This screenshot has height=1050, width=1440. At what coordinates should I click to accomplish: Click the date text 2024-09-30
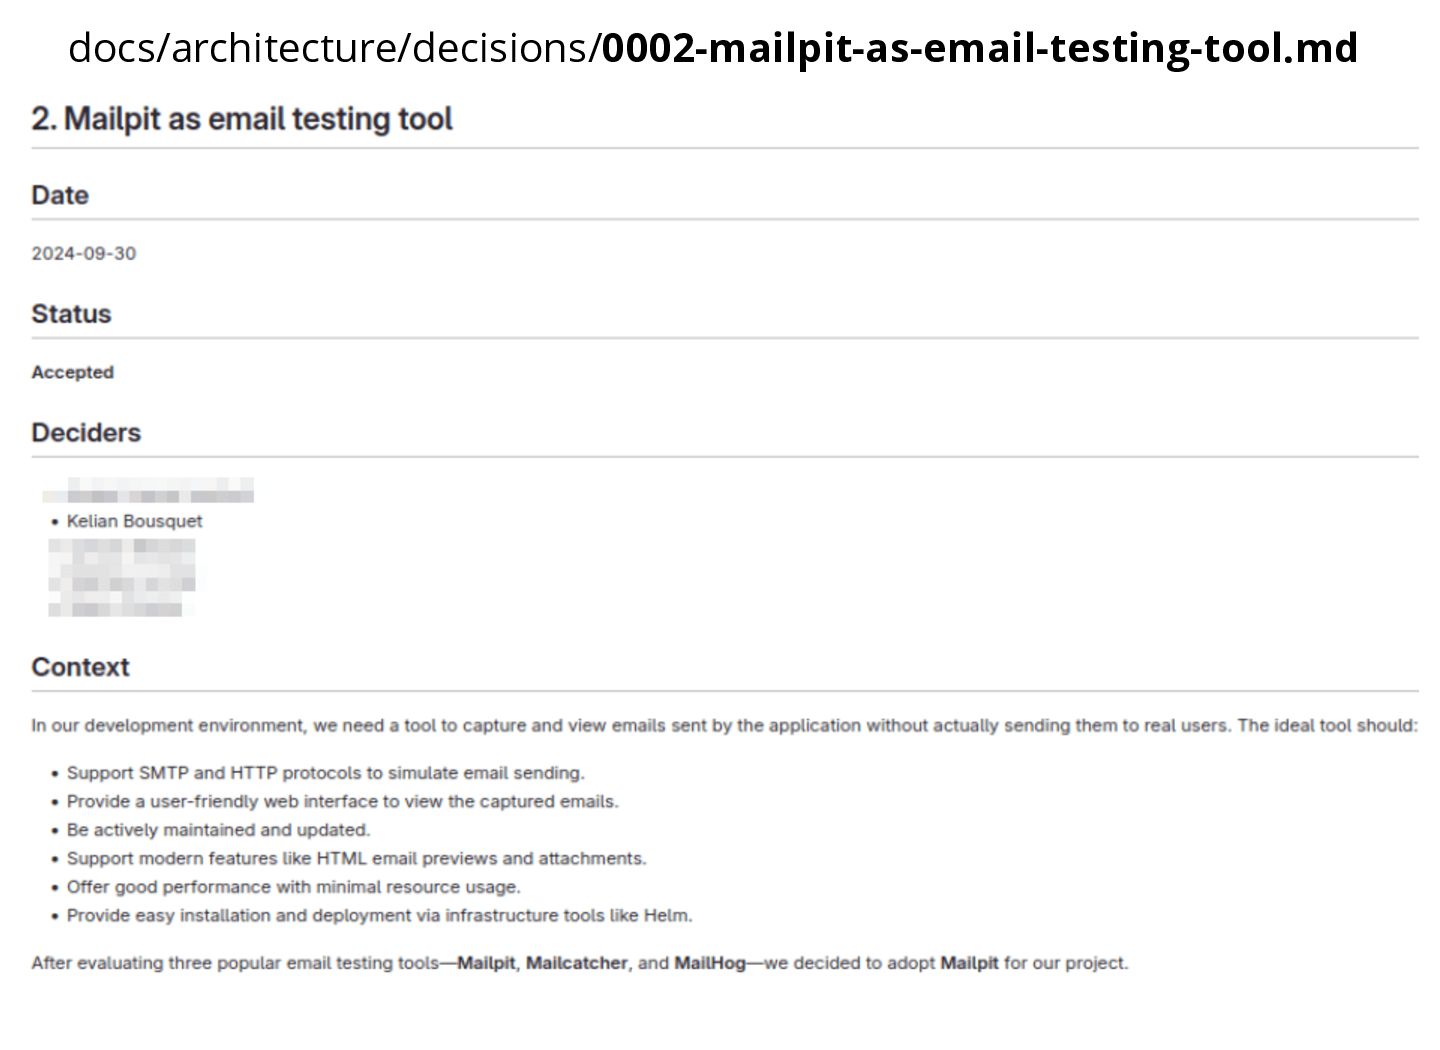pyautogui.click(x=83, y=253)
